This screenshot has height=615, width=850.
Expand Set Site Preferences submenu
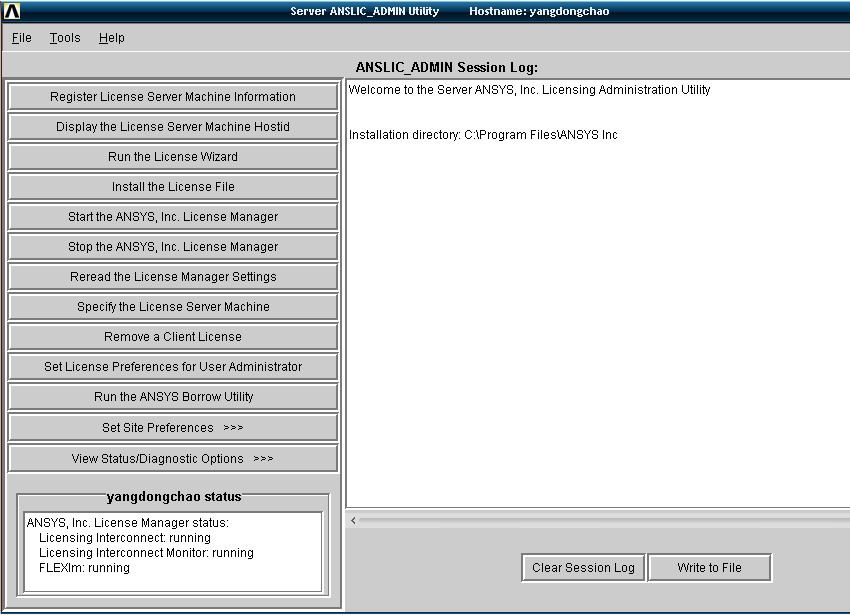(173, 428)
